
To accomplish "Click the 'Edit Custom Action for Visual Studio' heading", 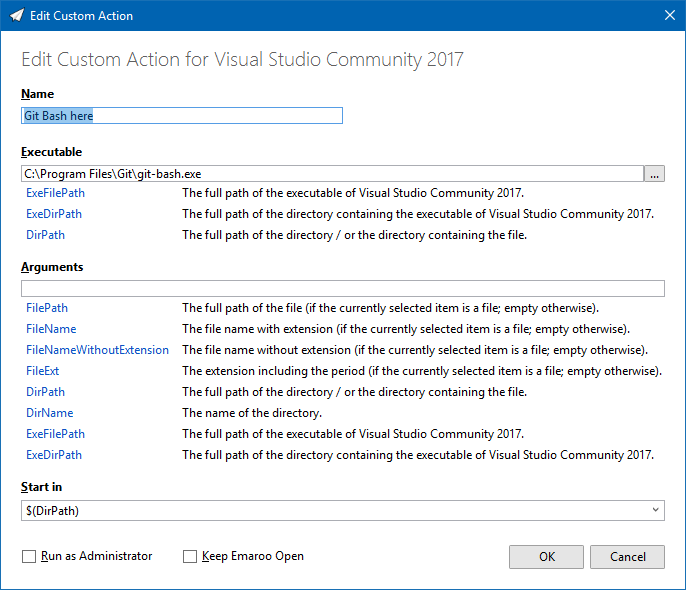I will point(242,59).
